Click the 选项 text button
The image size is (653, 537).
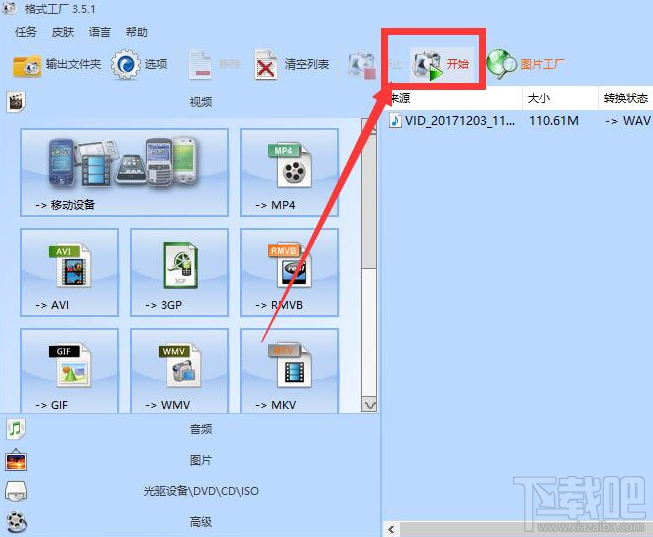pos(156,64)
